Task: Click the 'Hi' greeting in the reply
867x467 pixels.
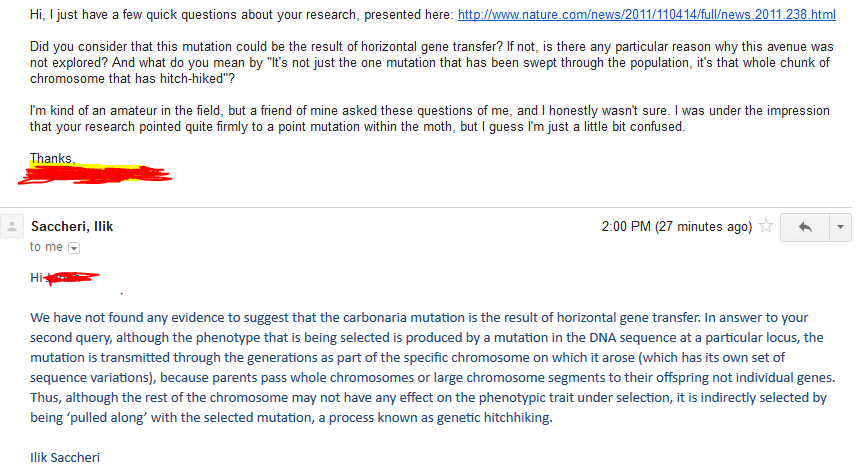Action: pos(37,278)
